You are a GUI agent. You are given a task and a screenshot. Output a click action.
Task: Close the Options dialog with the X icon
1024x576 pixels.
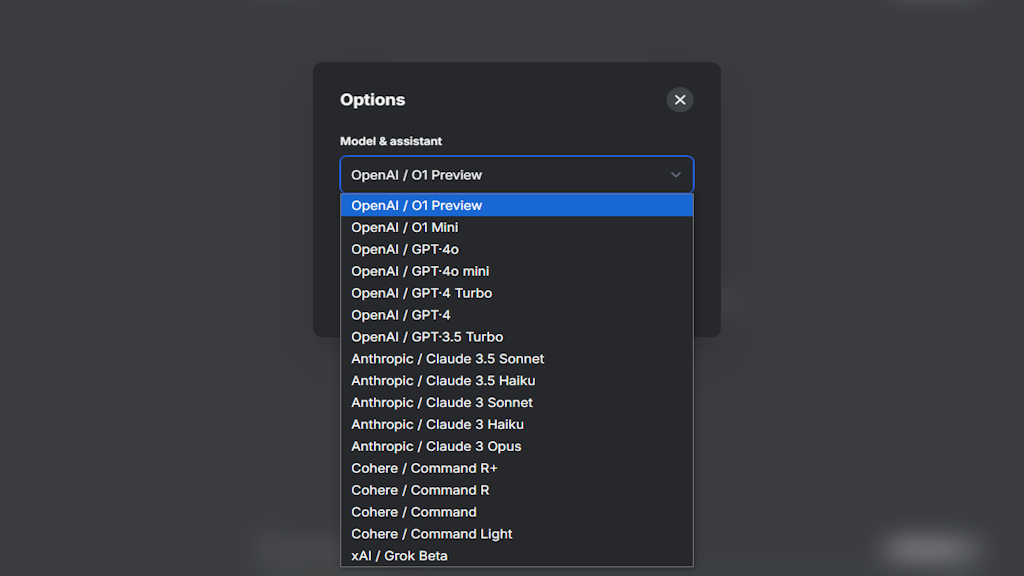pyautogui.click(x=680, y=100)
